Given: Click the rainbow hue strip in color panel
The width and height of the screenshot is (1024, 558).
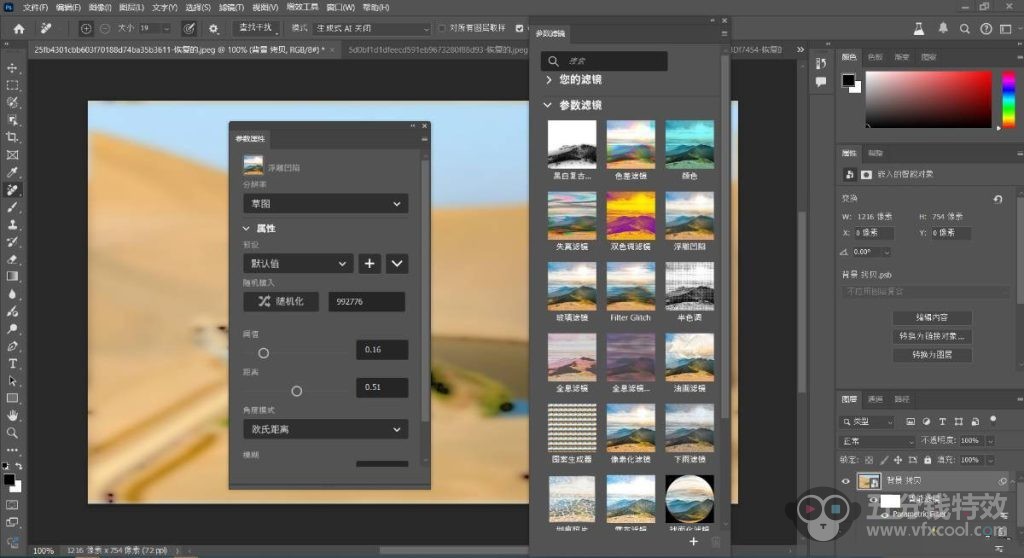Looking at the screenshot, I should (1009, 99).
